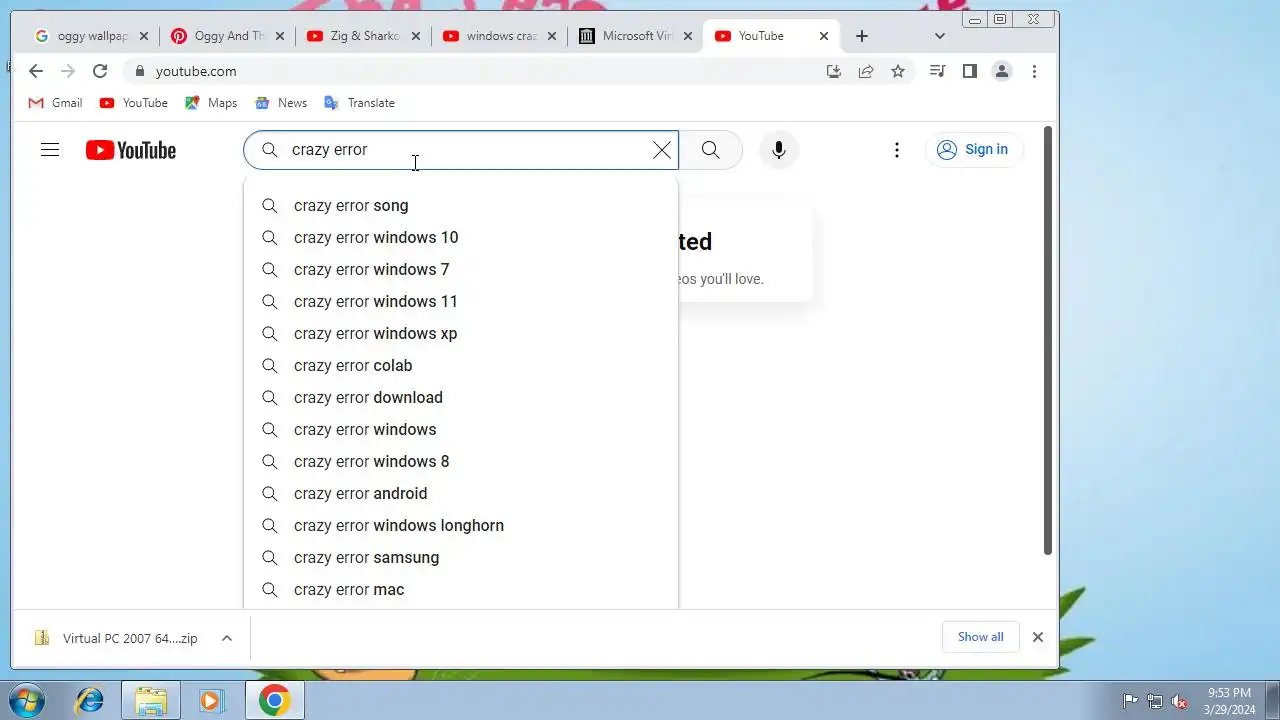1280x720 pixels.
Task: Share this page using the share icon
Action: tap(866, 71)
